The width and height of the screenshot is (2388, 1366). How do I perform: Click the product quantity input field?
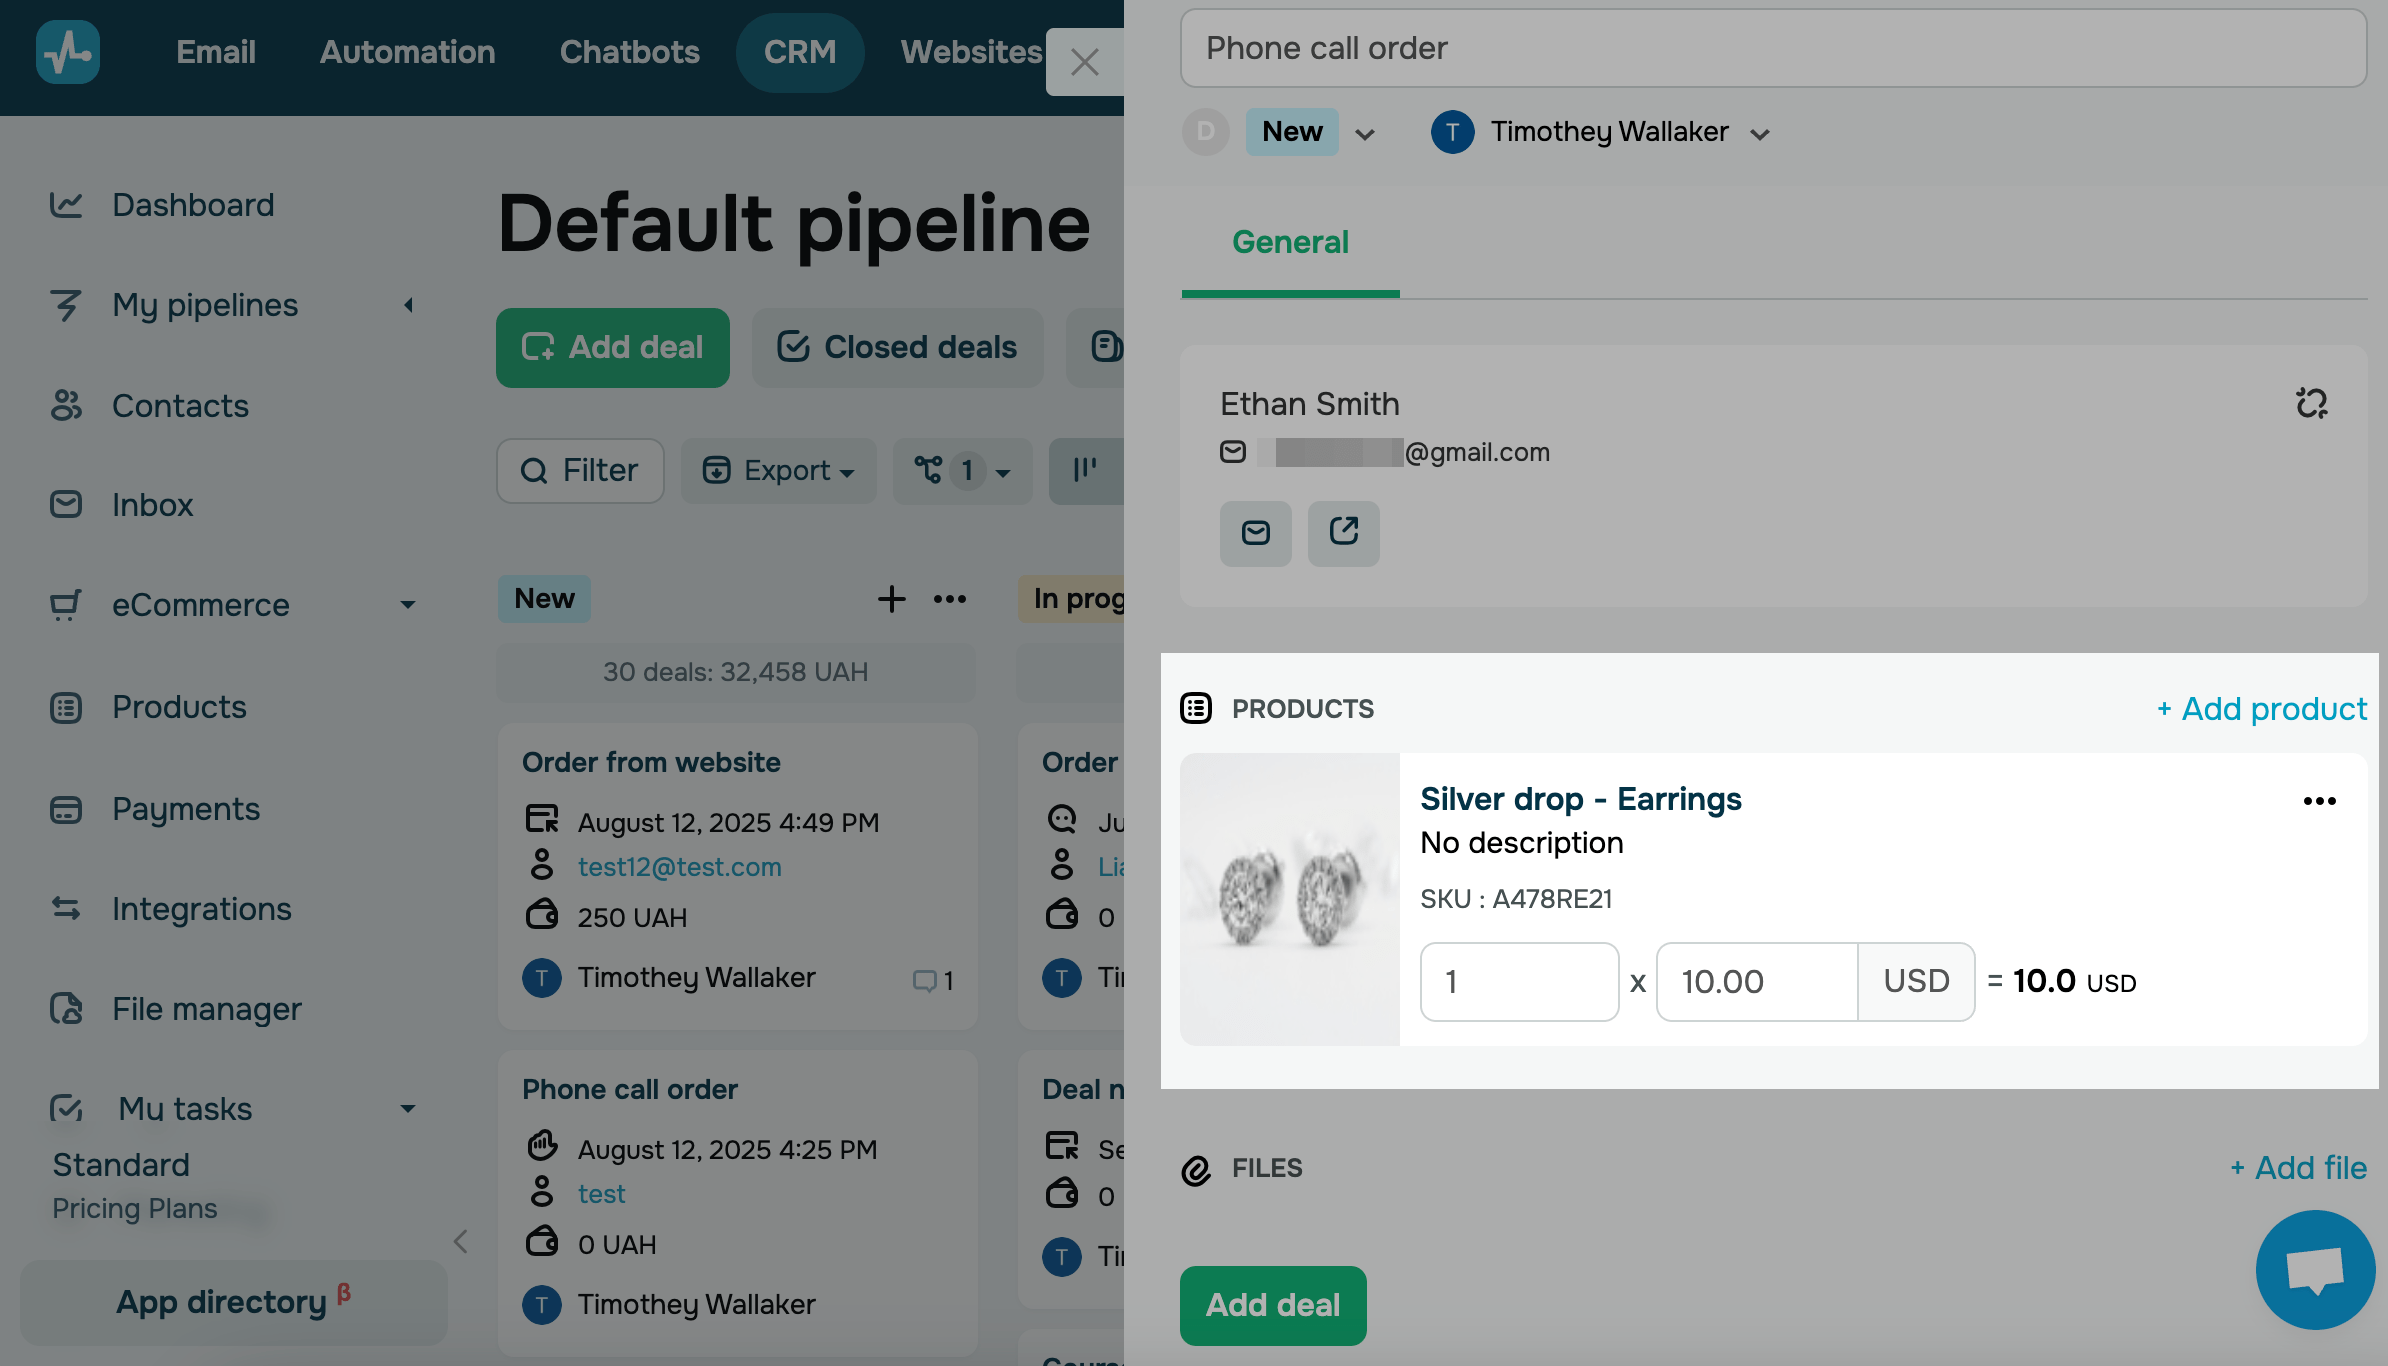point(1518,982)
